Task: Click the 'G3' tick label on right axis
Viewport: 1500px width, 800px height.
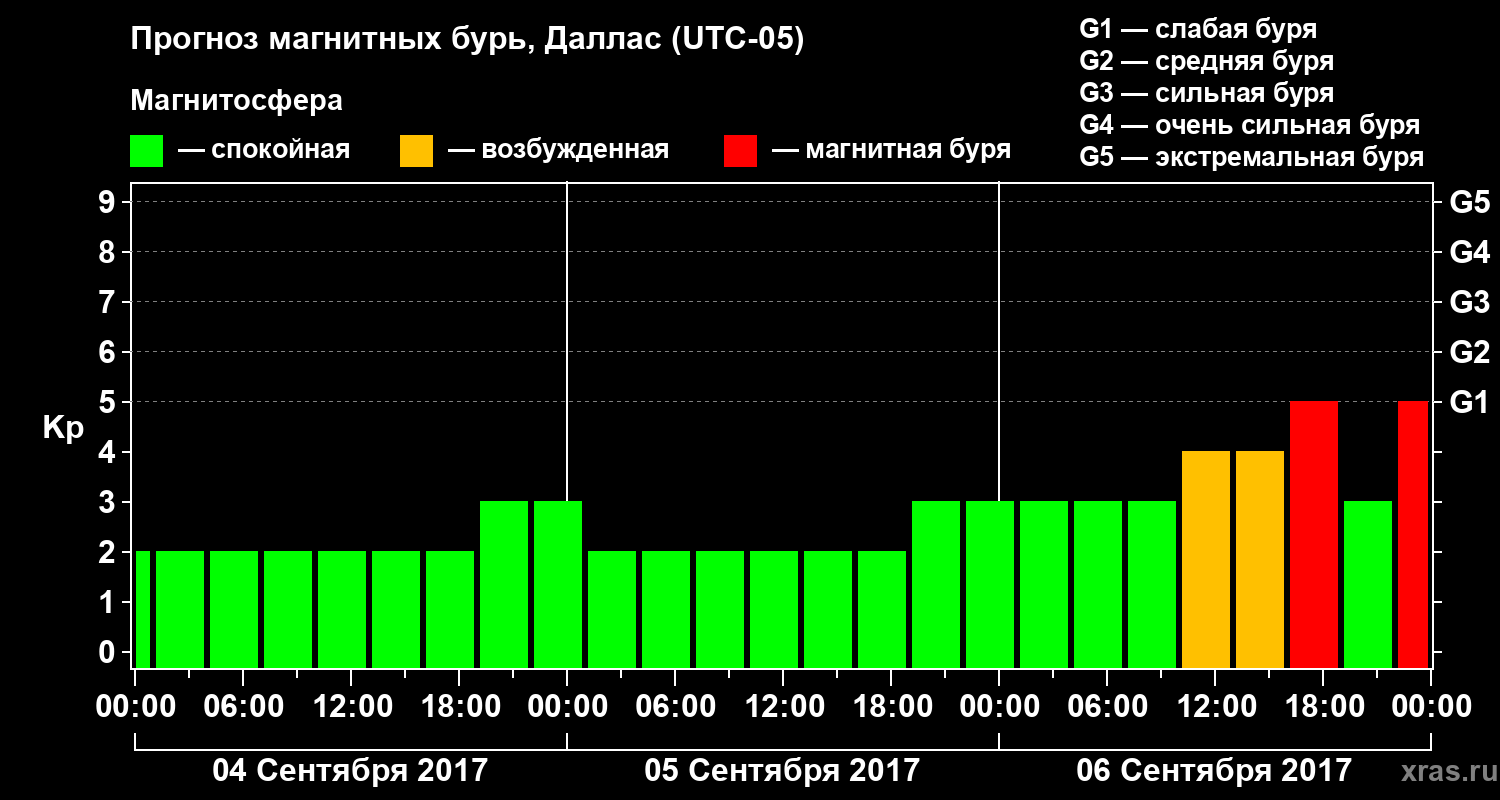Action: coord(1469,302)
